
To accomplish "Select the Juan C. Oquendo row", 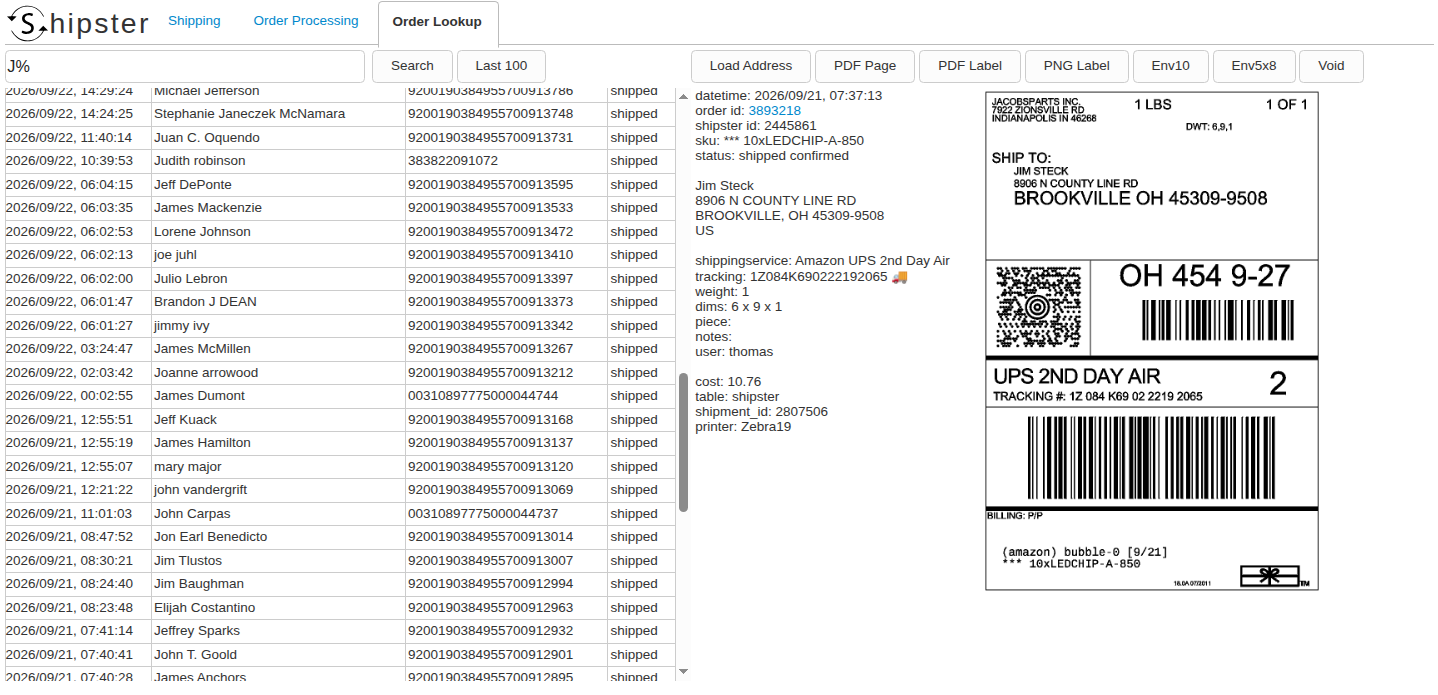I will (340, 138).
